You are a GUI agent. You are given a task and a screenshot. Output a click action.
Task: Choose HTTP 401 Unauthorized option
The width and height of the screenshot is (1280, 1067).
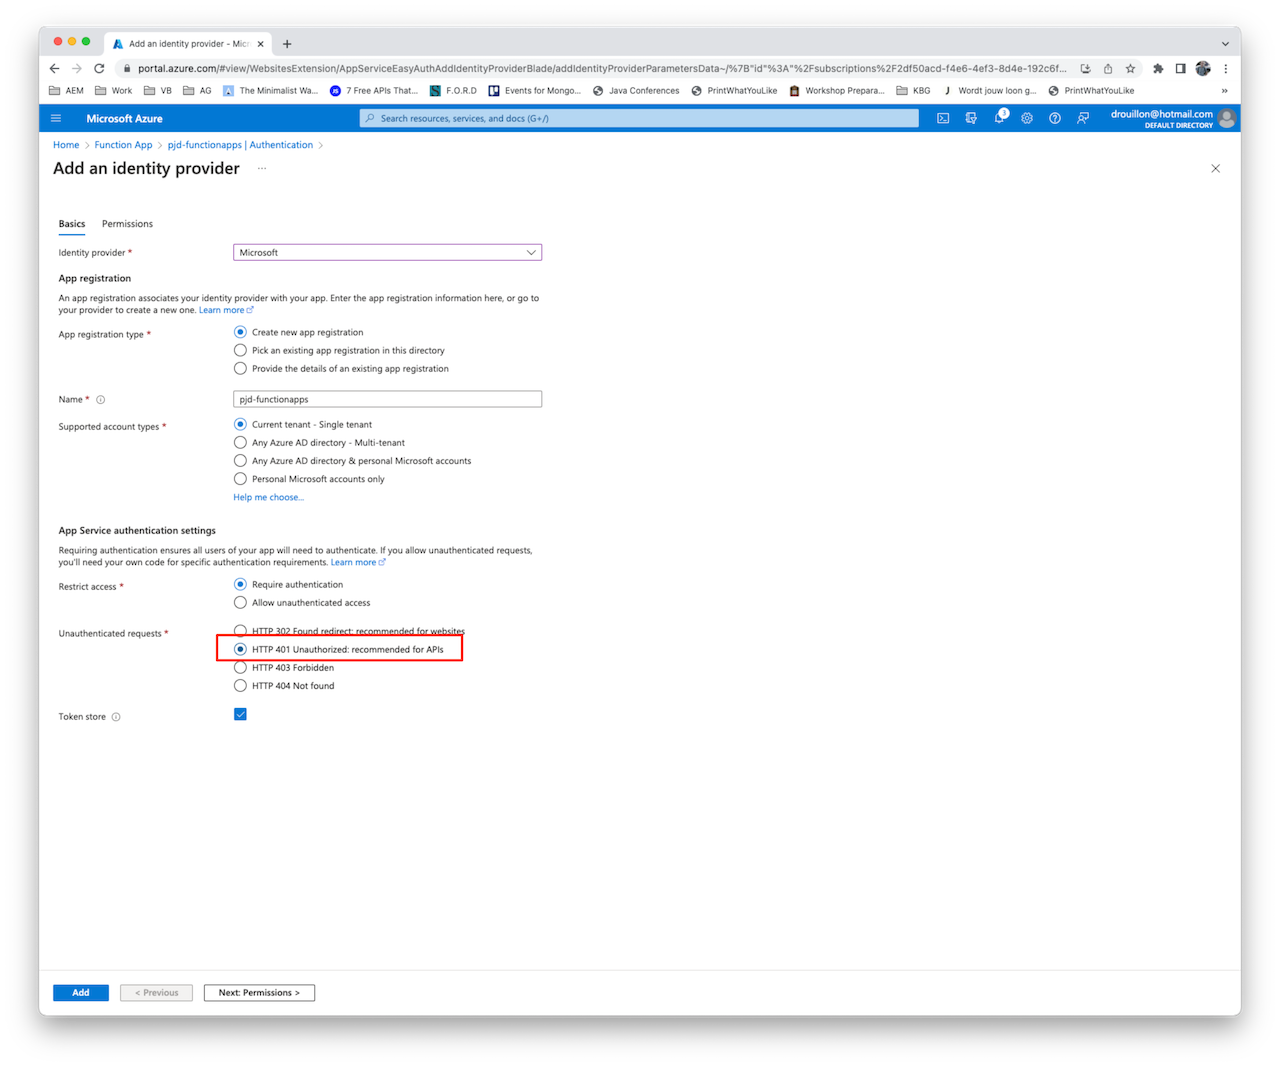click(x=240, y=649)
